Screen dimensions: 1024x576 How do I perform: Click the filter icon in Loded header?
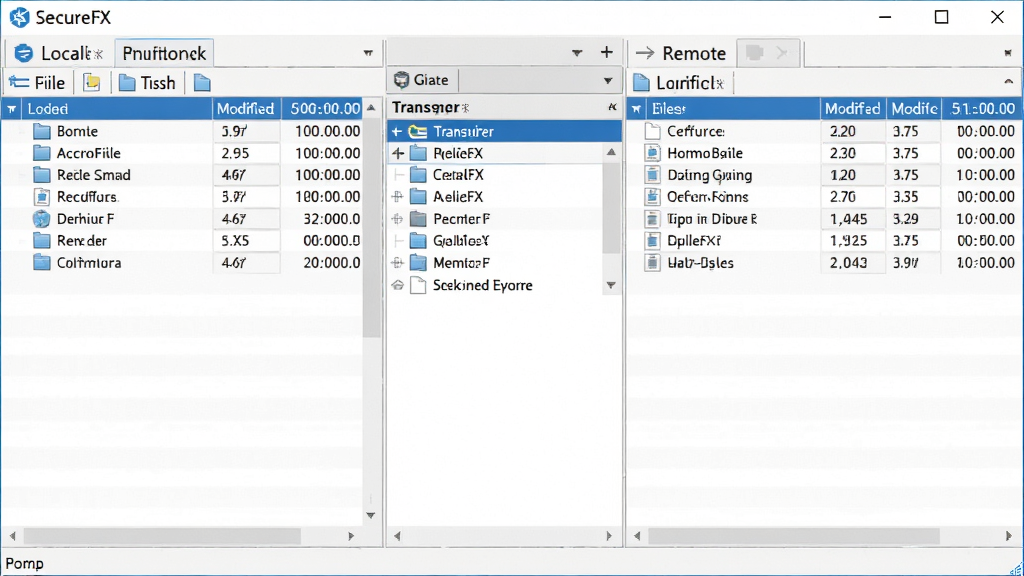pos(12,109)
